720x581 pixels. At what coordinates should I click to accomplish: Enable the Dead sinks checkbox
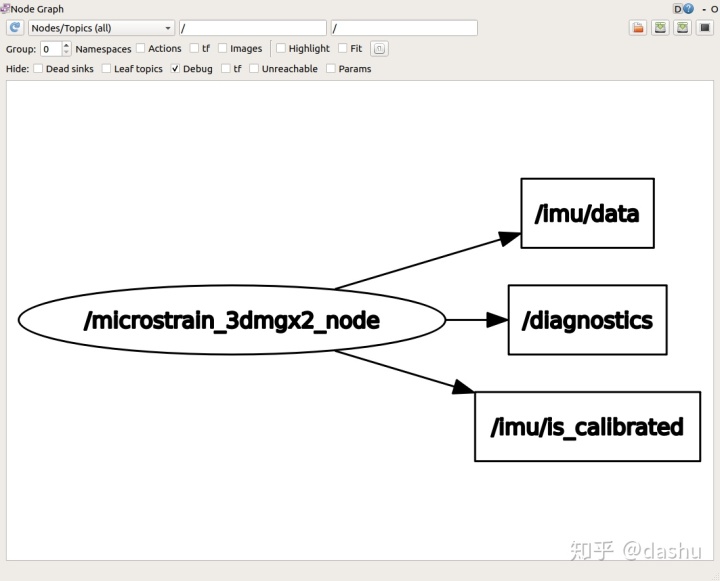[x=38, y=68]
